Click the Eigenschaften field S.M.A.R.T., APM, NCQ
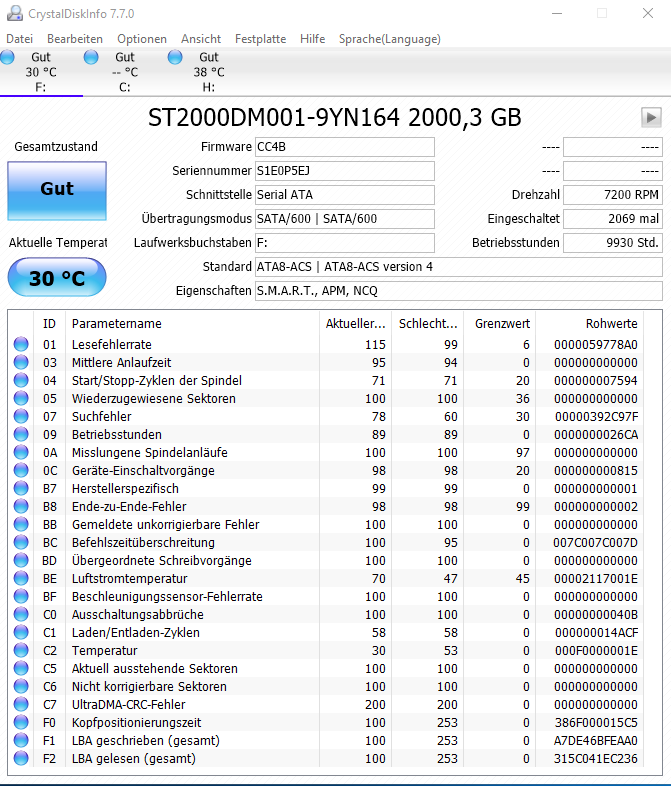 459,291
